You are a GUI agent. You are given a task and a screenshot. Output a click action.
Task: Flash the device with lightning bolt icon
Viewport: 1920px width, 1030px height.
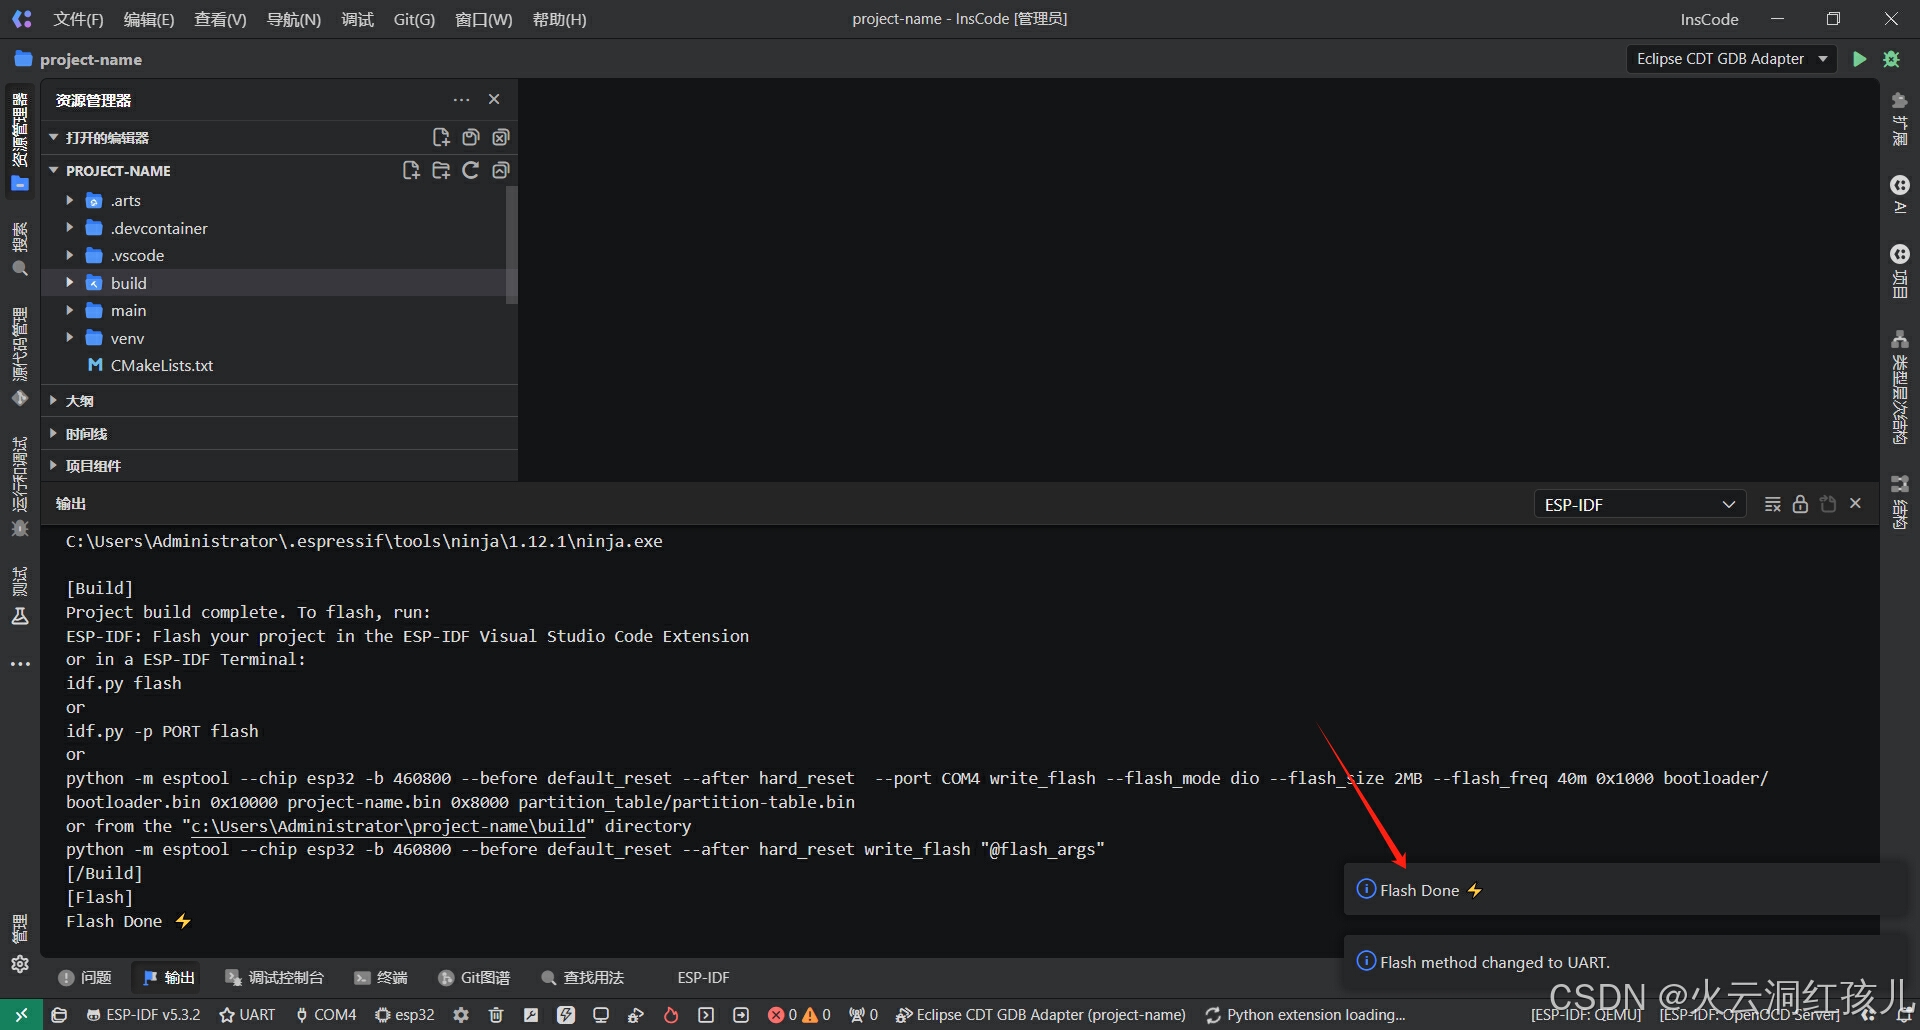[566, 1014]
